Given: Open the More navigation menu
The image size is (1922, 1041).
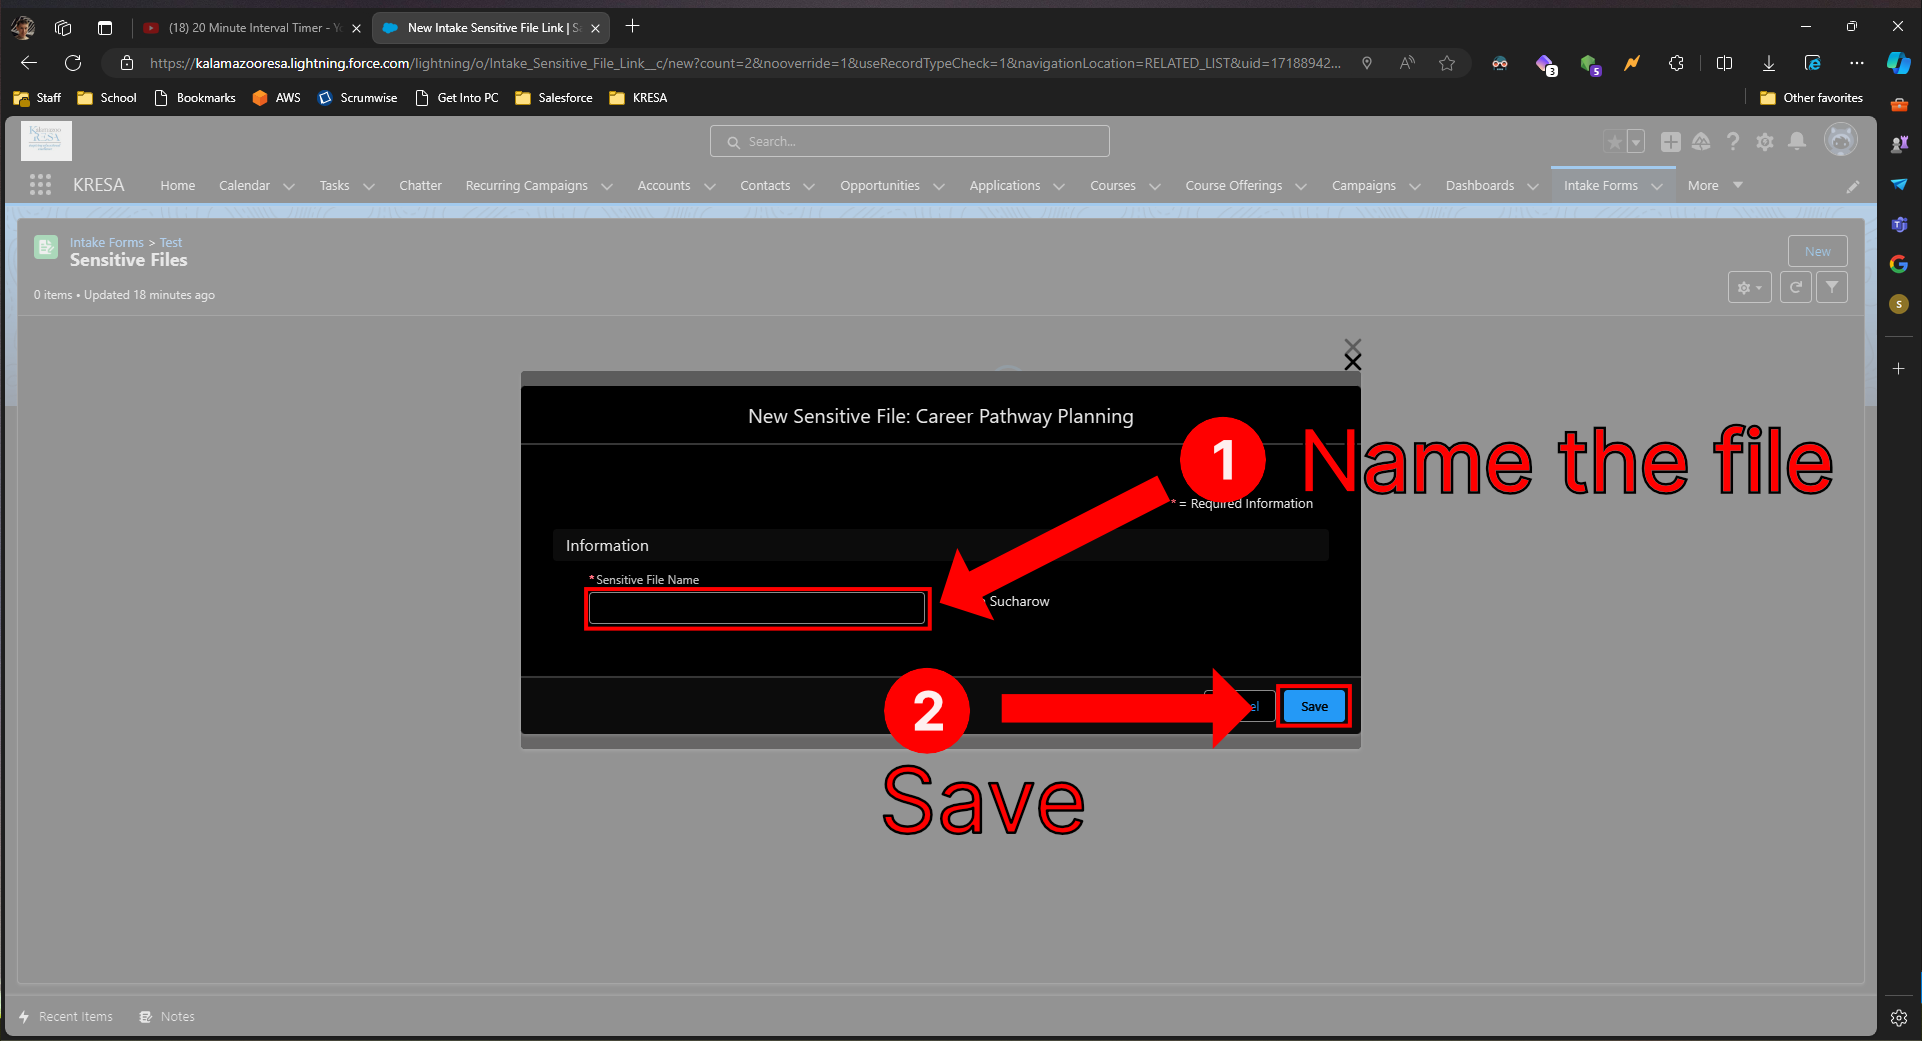Looking at the screenshot, I should pos(1714,186).
